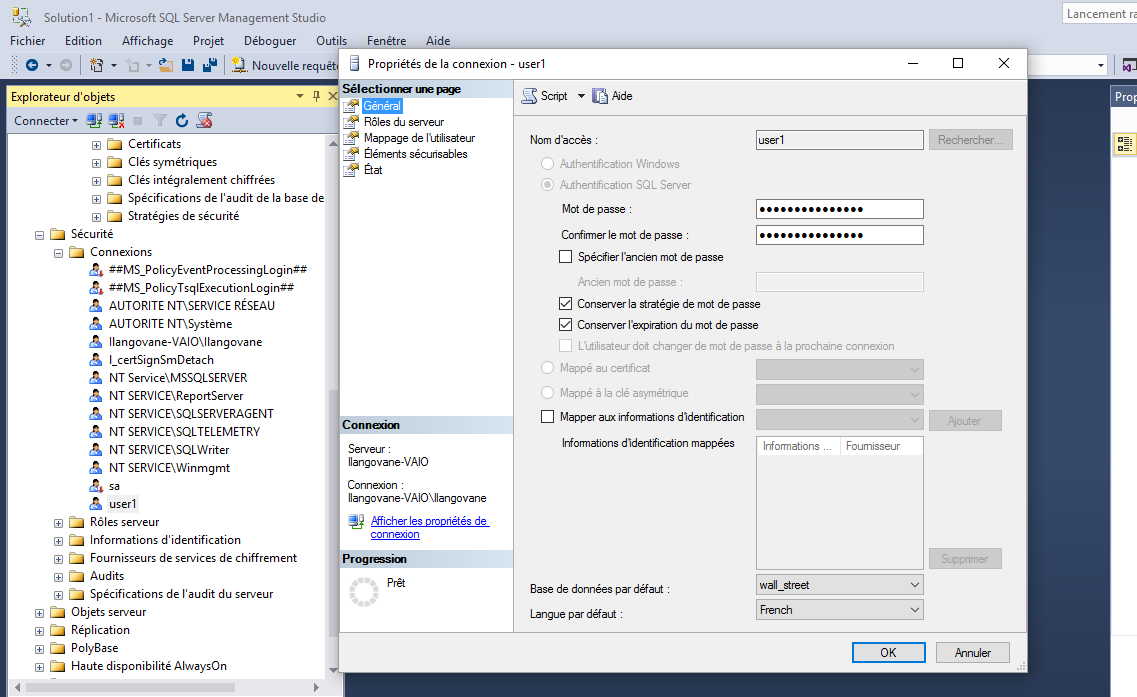This screenshot has height=697, width=1137.
Task: Expand the Rôles serveur tree node
Action: (58, 521)
